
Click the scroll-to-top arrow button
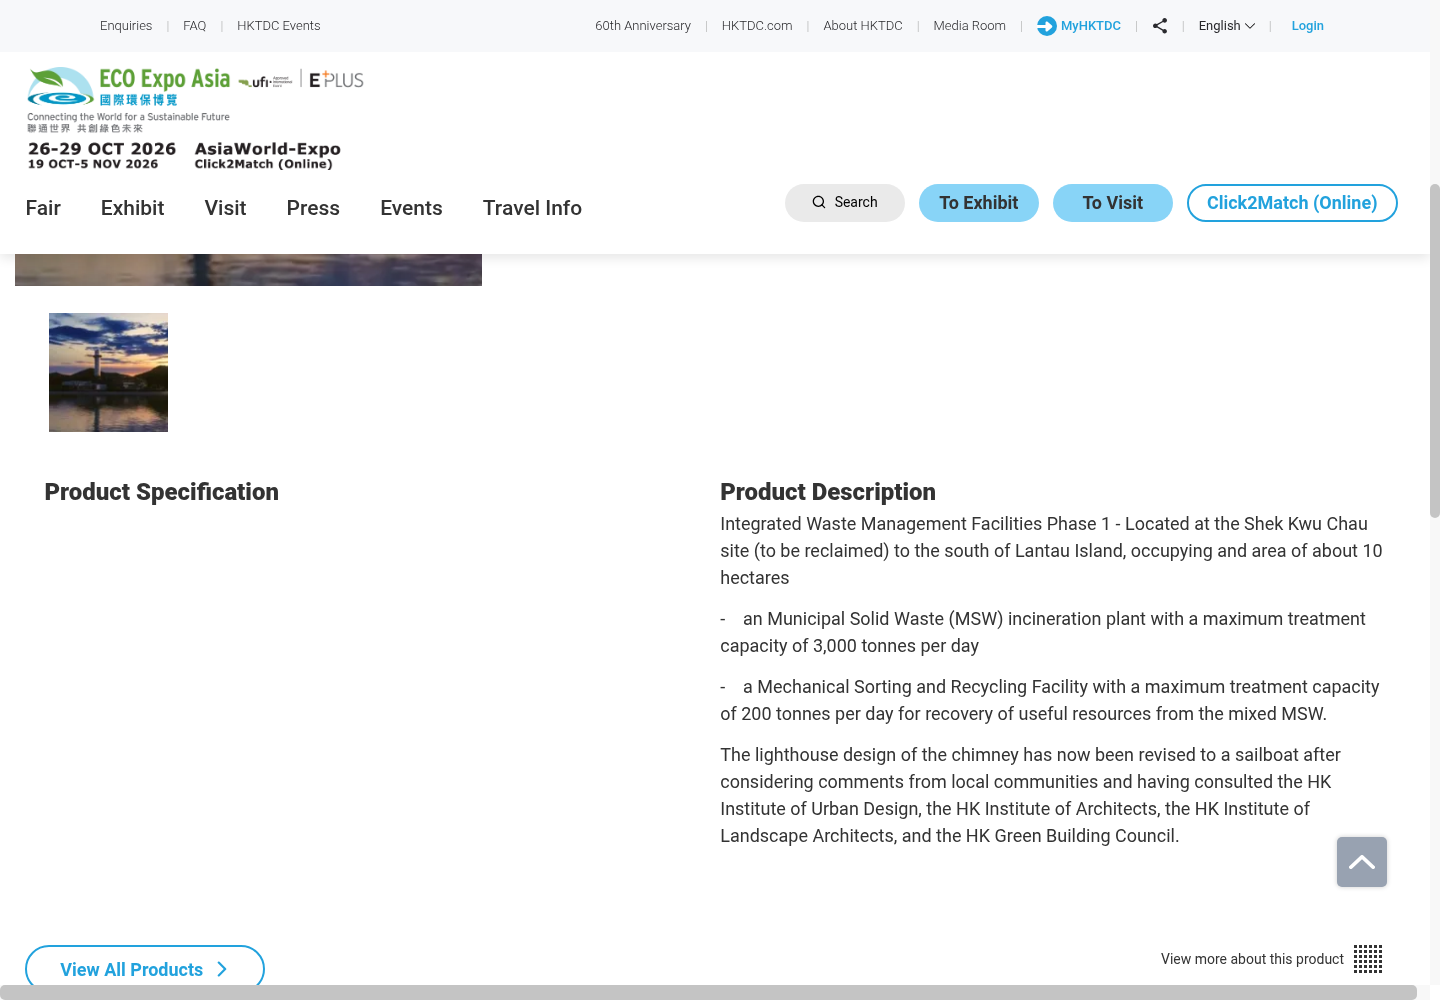click(x=1362, y=862)
